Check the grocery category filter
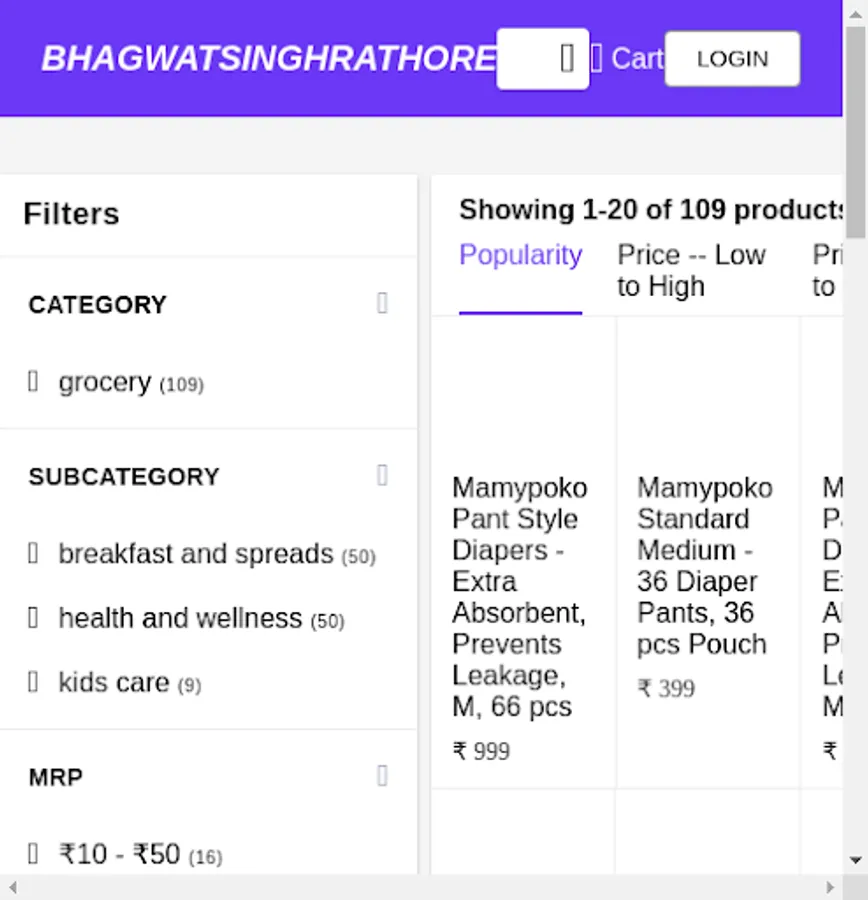This screenshot has height=900, width=868. [x=33, y=381]
